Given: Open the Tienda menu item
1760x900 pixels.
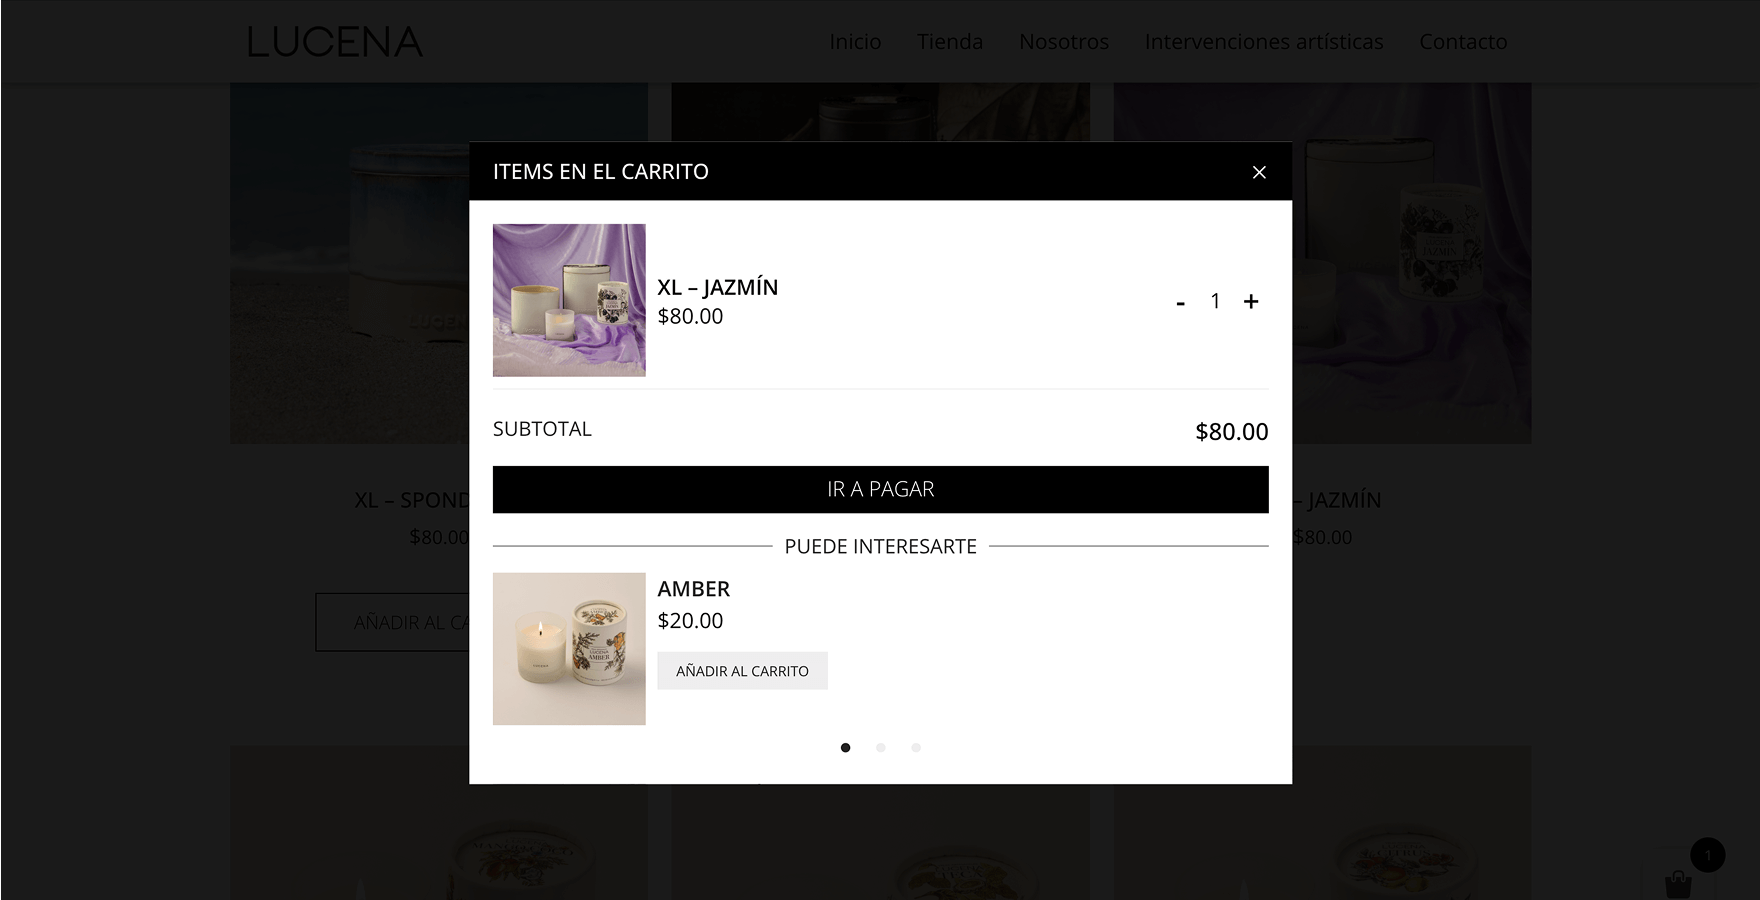Looking at the screenshot, I should [950, 42].
